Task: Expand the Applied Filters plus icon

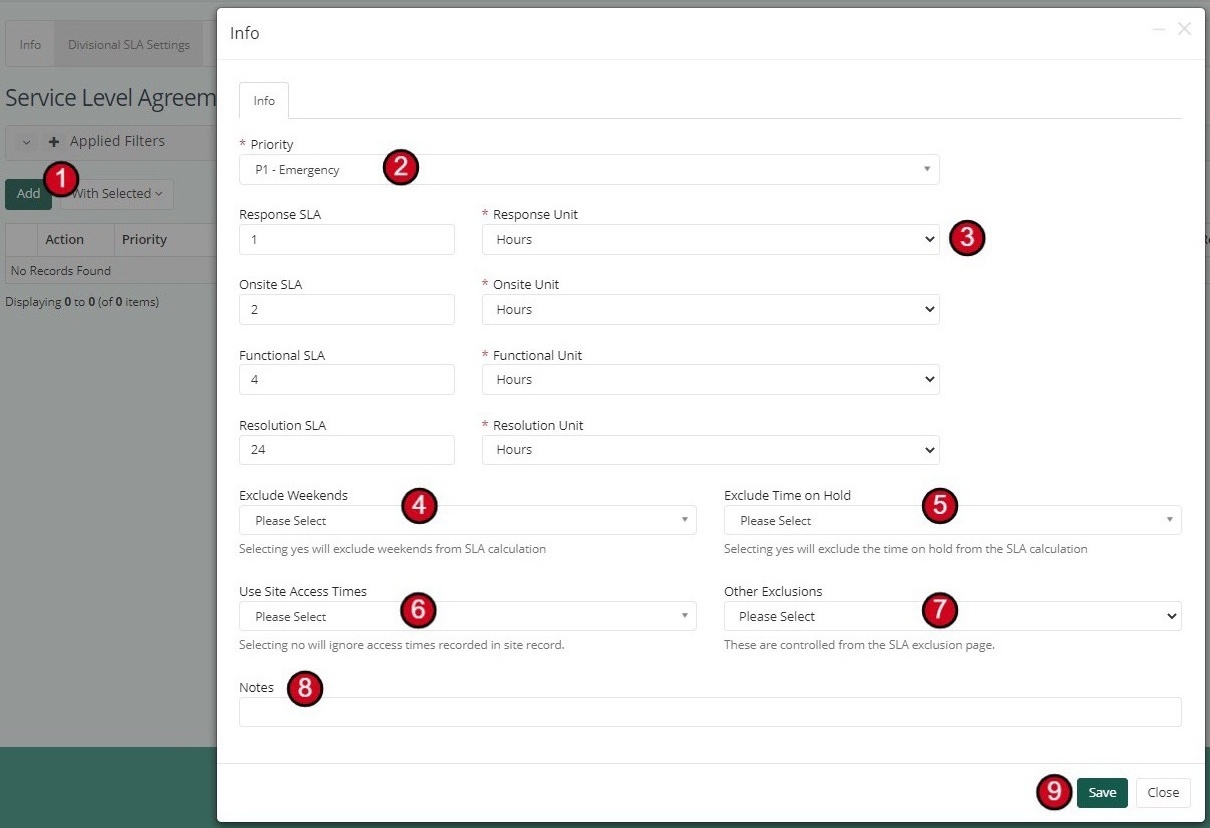Action: (54, 142)
